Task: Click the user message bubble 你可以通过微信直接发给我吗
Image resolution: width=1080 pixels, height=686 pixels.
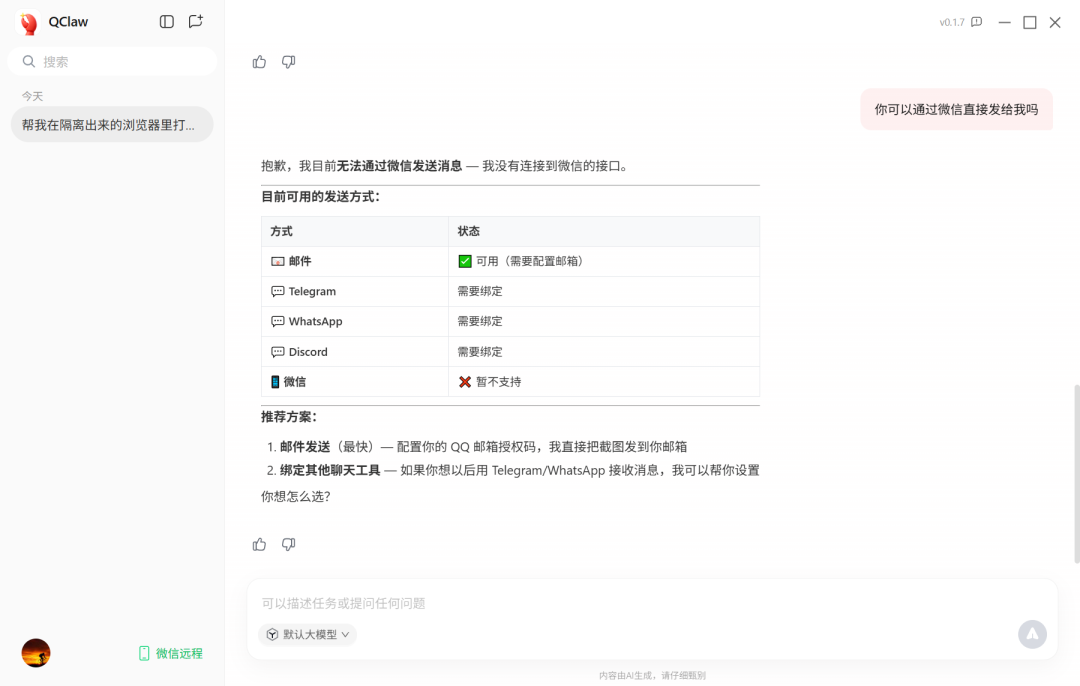Action: (x=956, y=108)
